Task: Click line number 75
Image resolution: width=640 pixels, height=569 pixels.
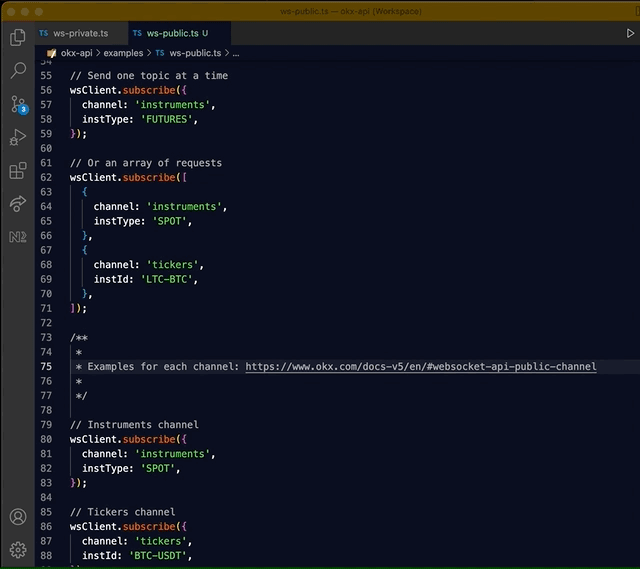Action: (46, 367)
